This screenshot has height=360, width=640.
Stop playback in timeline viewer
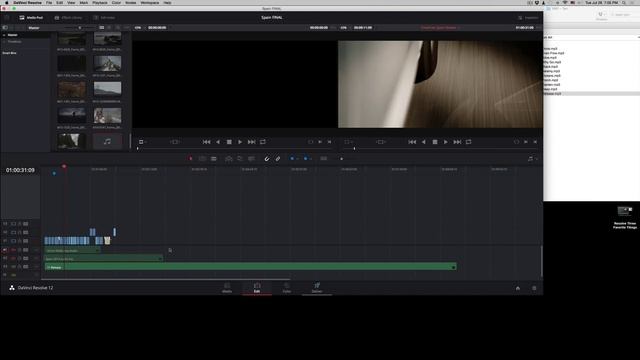[435, 142]
